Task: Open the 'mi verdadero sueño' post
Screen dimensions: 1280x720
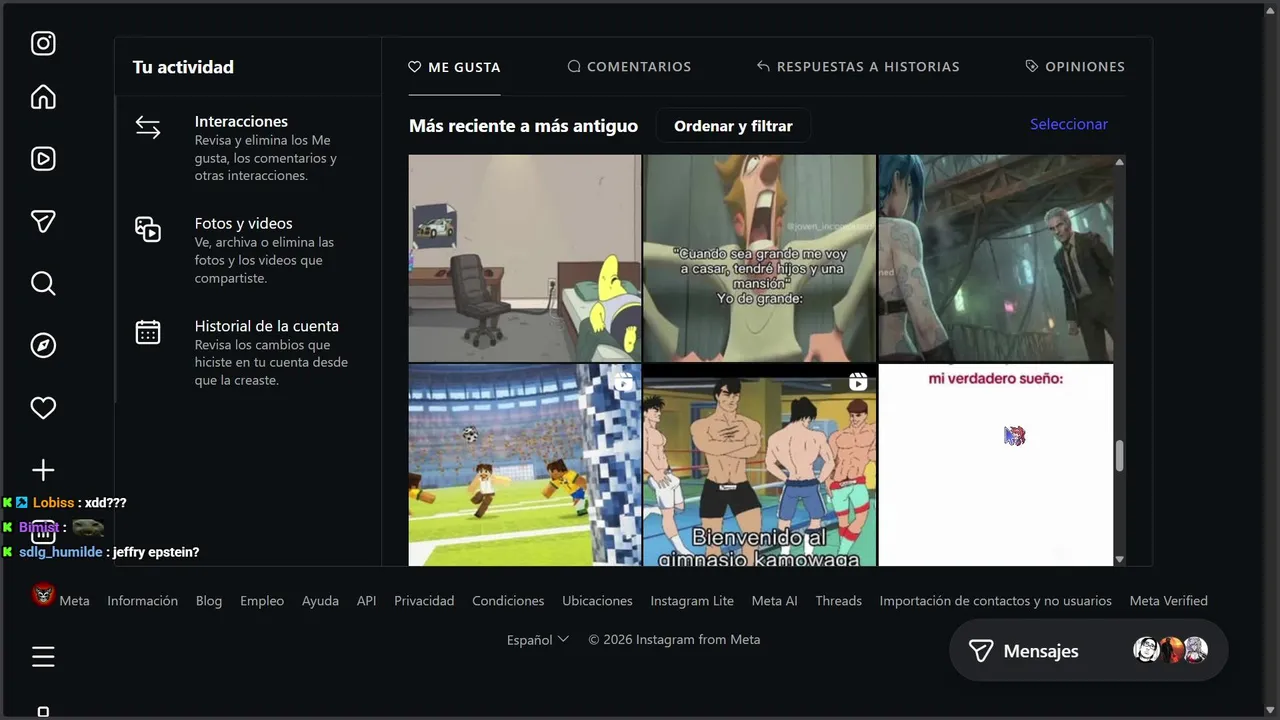Action: point(995,465)
